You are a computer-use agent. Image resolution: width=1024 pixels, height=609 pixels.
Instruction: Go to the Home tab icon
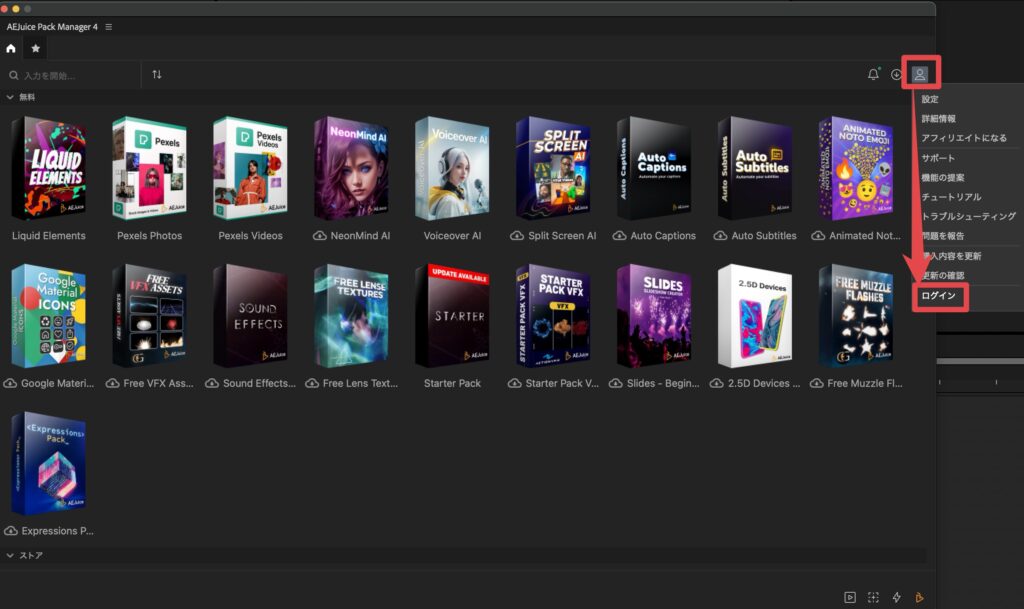coord(11,48)
